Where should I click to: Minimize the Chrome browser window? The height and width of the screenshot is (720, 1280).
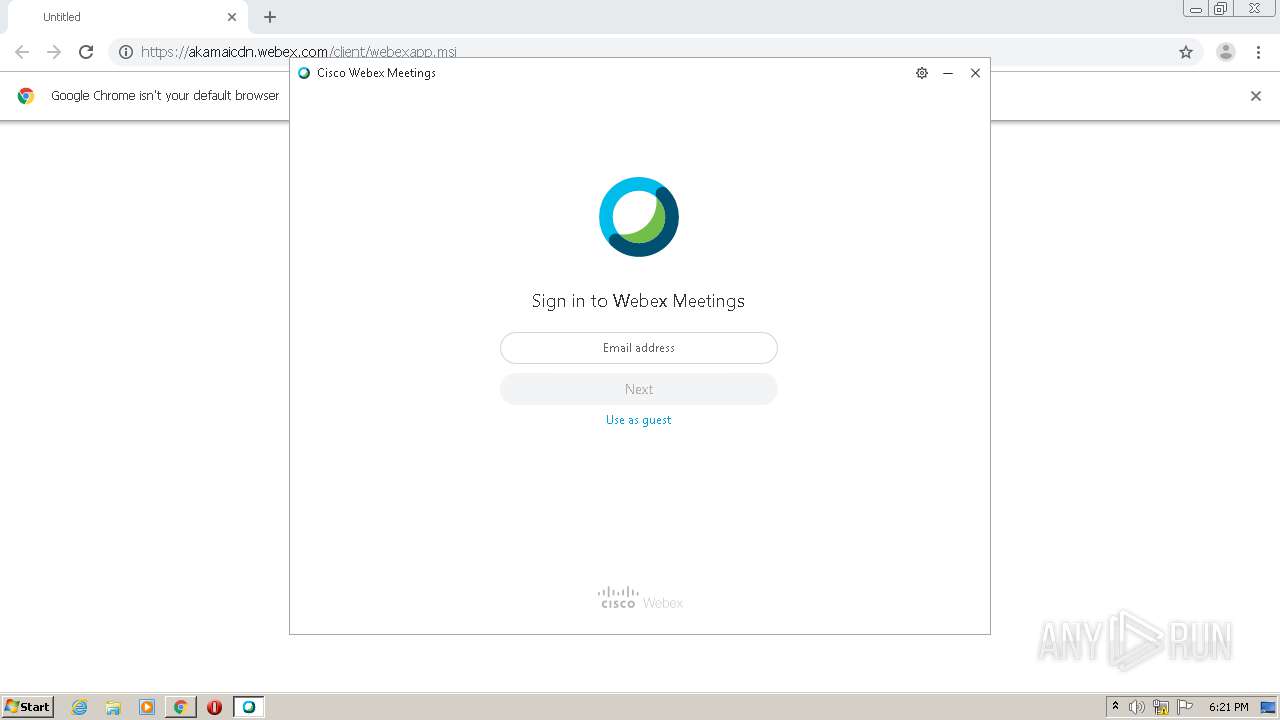(1195, 9)
